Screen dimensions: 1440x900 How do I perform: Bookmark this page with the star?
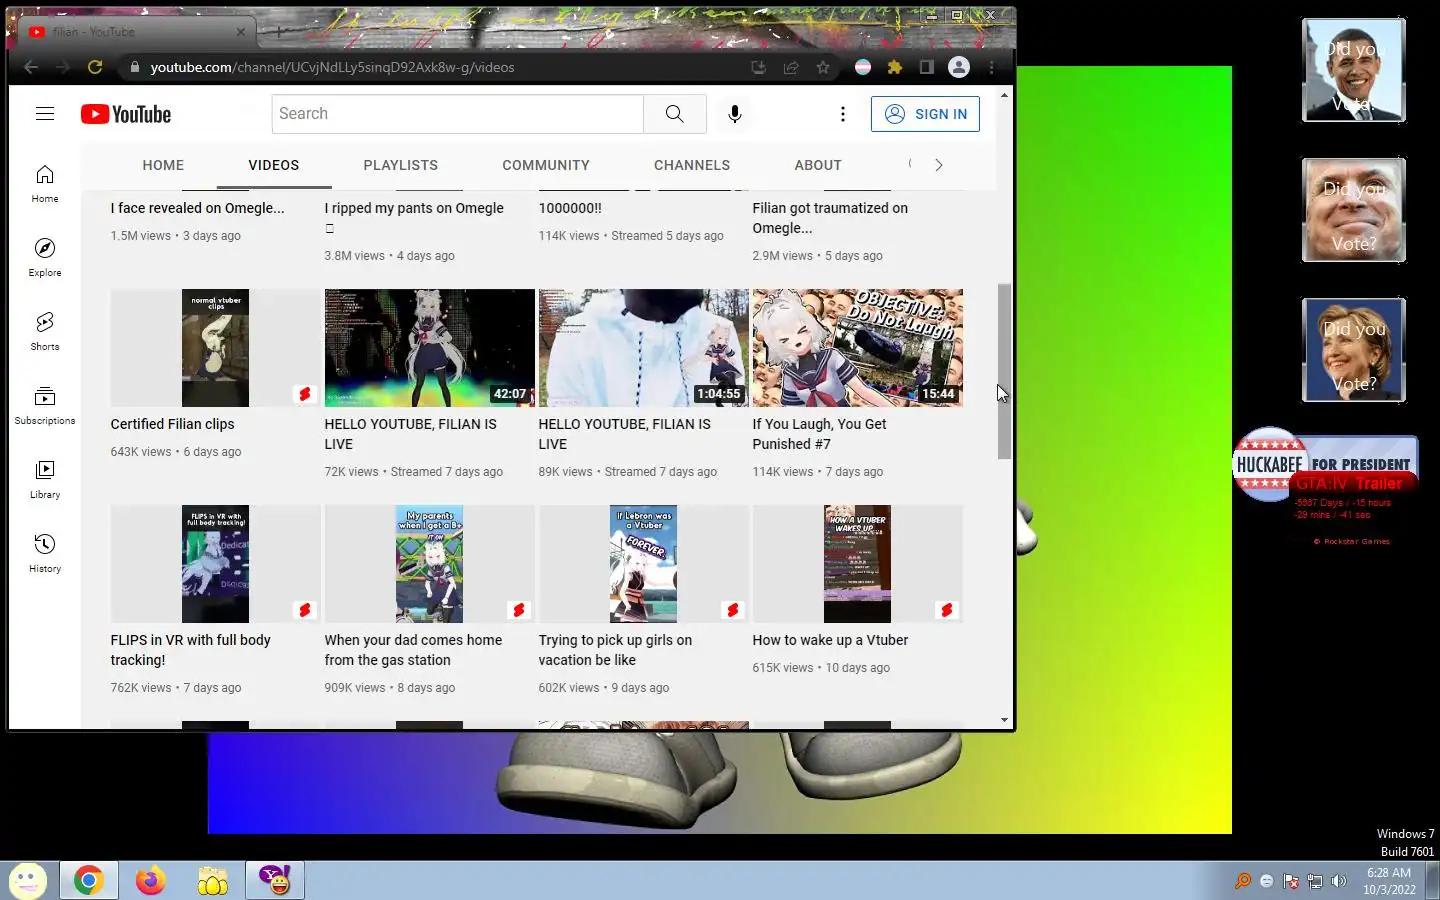823,67
